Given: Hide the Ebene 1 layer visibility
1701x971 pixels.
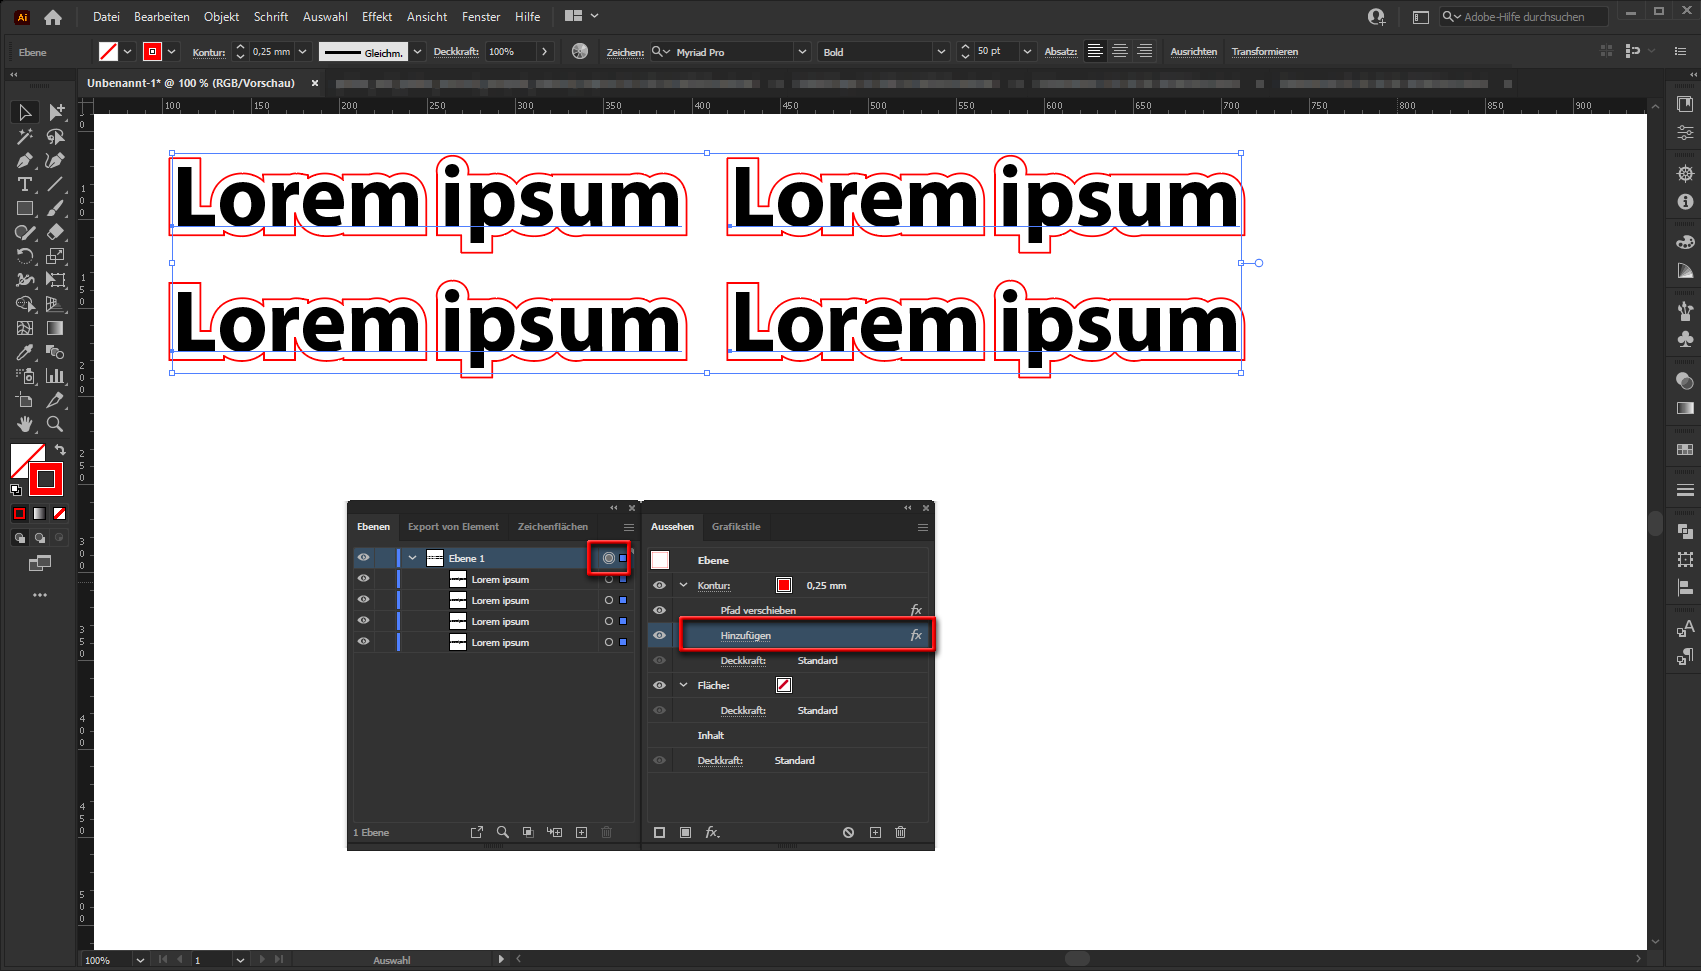Looking at the screenshot, I should (x=363, y=557).
